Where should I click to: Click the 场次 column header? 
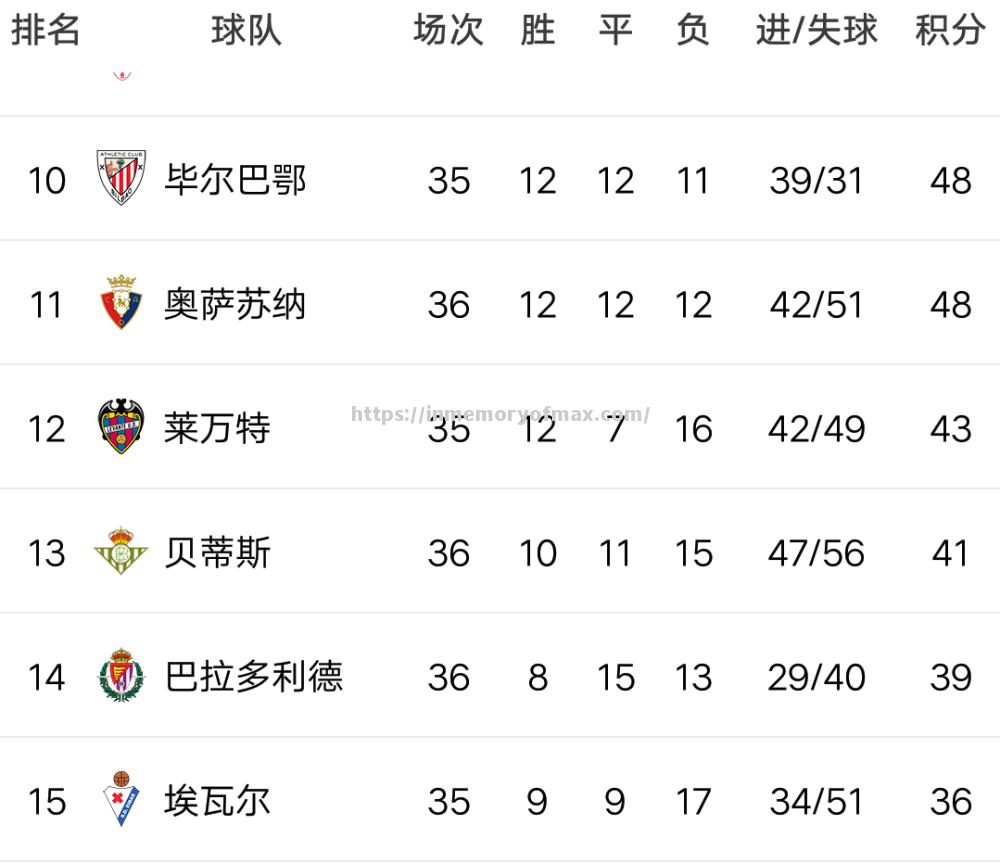click(x=448, y=31)
